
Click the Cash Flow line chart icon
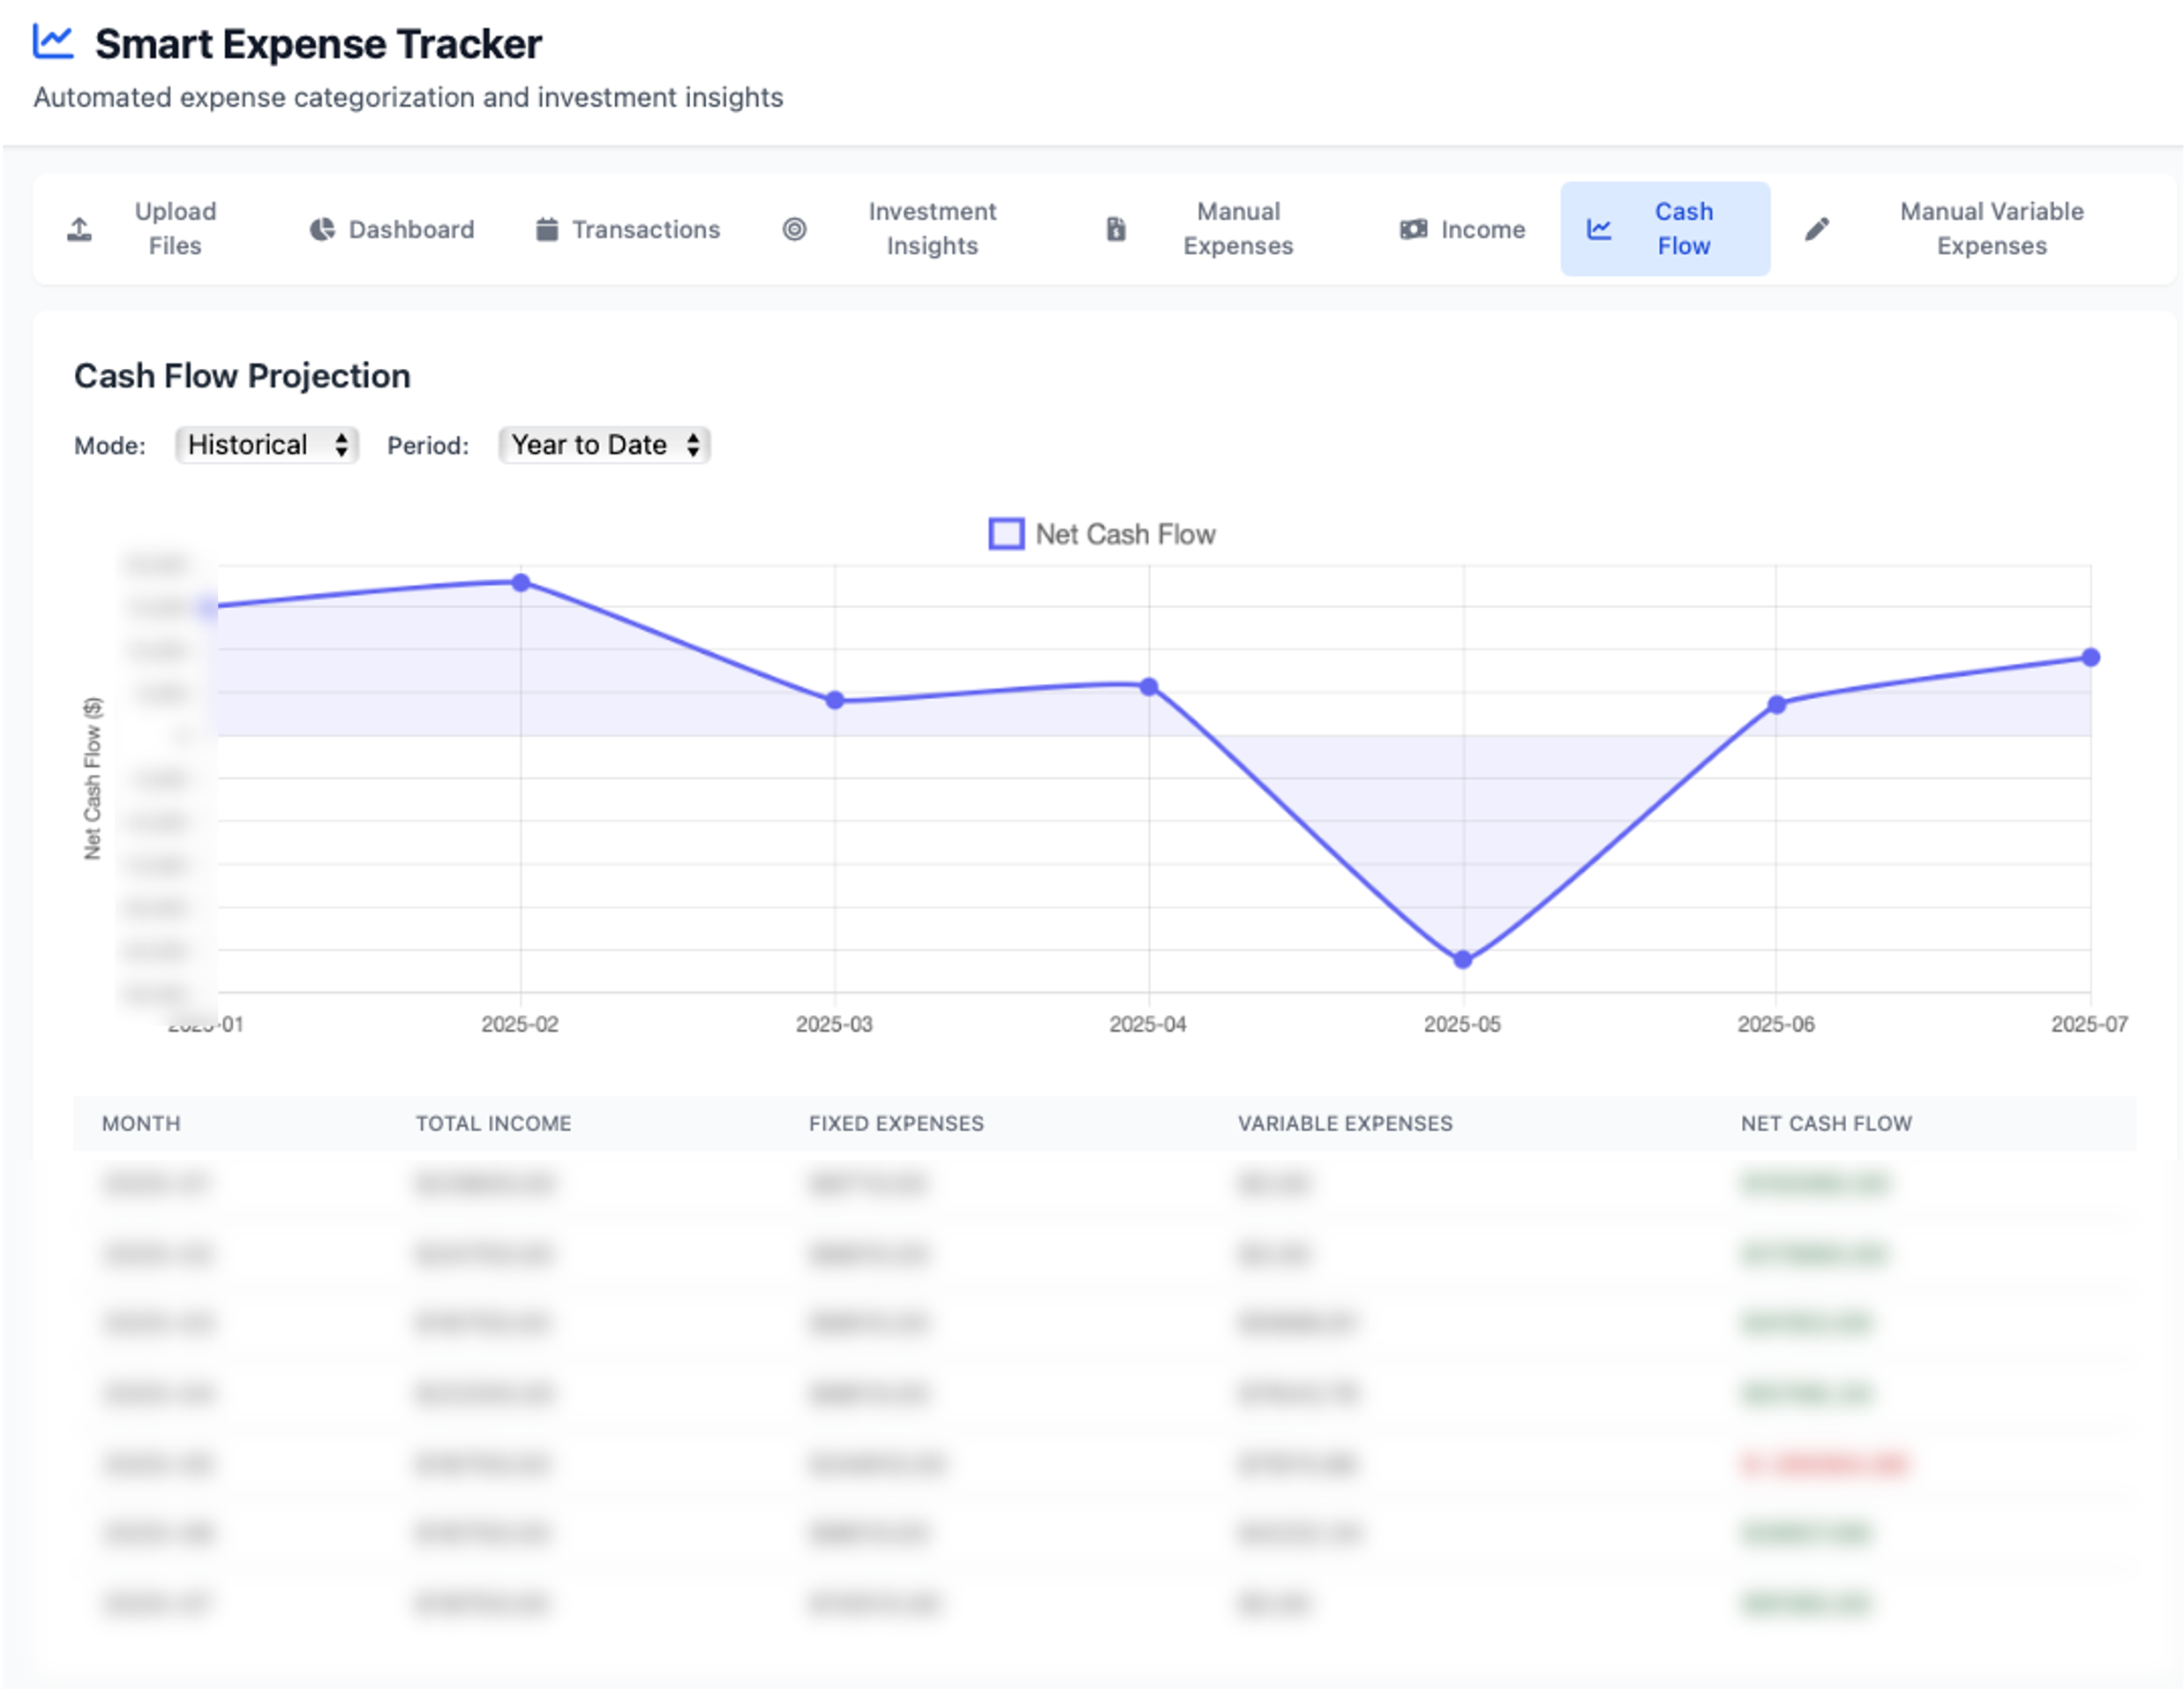click(x=1599, y=229)
